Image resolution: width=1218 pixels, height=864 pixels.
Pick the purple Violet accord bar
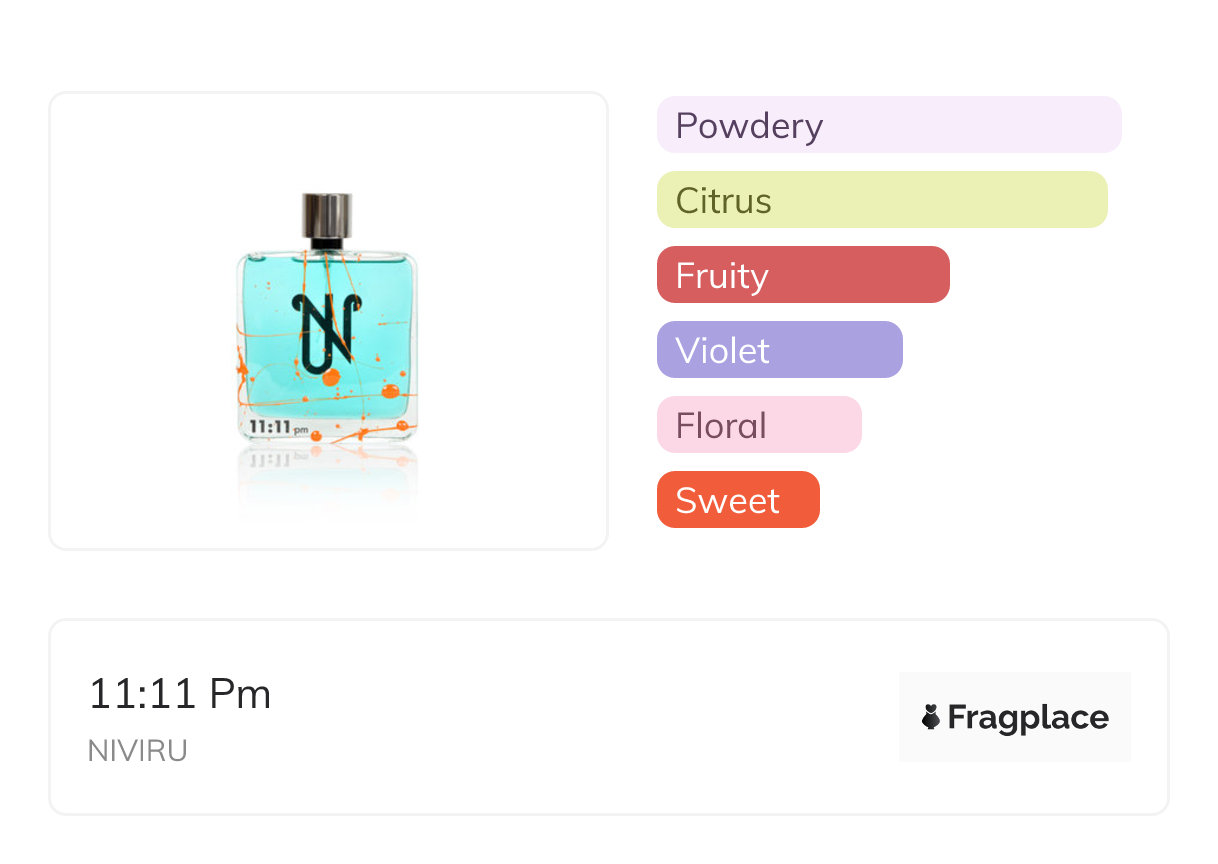[x=779, y=350]
